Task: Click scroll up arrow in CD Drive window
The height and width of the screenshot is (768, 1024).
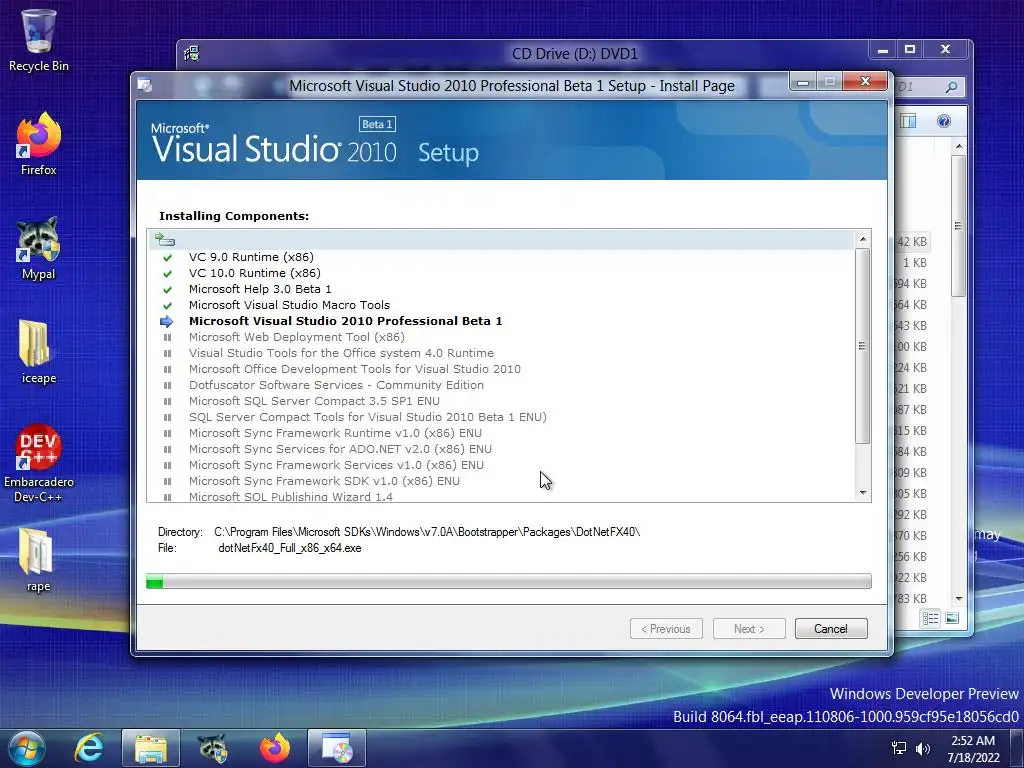Action: click(958, 146)
